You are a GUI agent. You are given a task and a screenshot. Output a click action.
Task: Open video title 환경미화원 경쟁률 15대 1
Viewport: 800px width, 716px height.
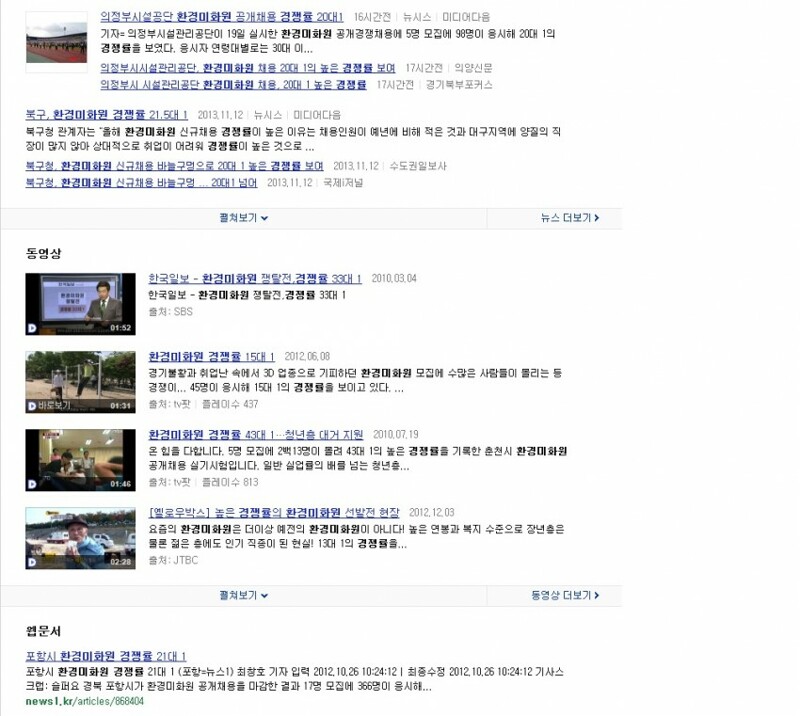click(211, 357)
